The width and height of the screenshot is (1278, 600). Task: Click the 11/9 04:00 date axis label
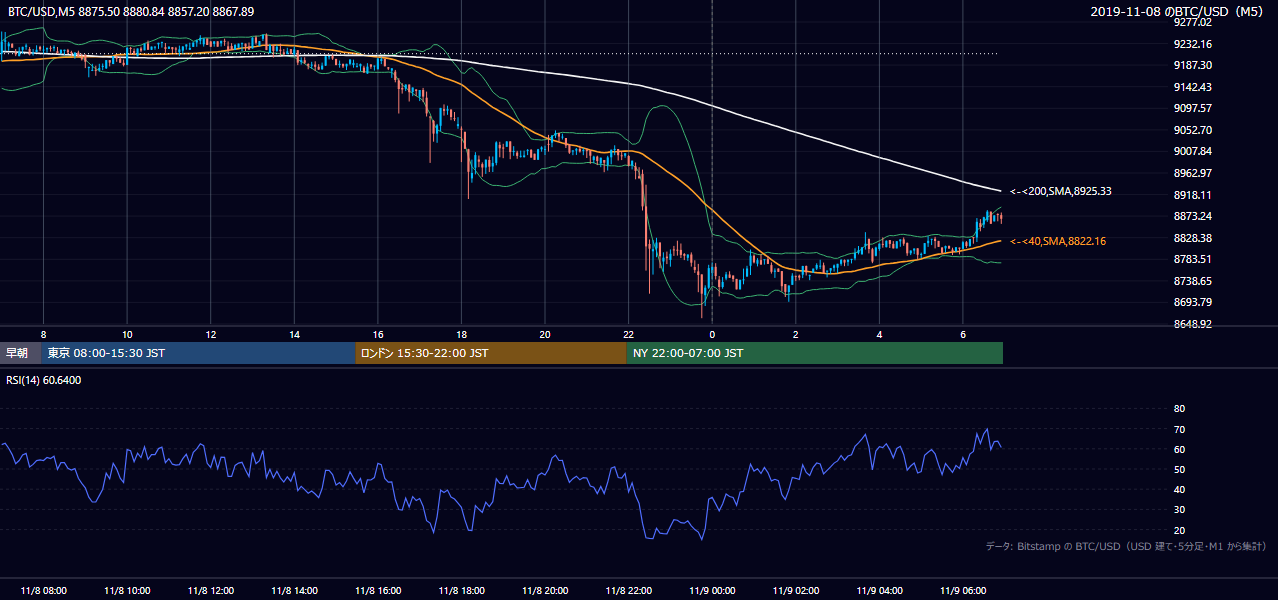tap(879, 590)
